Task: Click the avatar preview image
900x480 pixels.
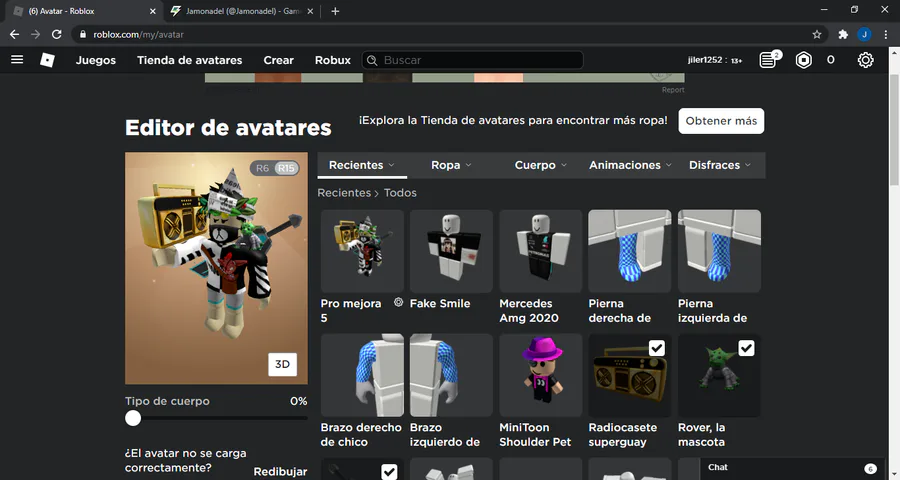Action: [x=216, y=268]
